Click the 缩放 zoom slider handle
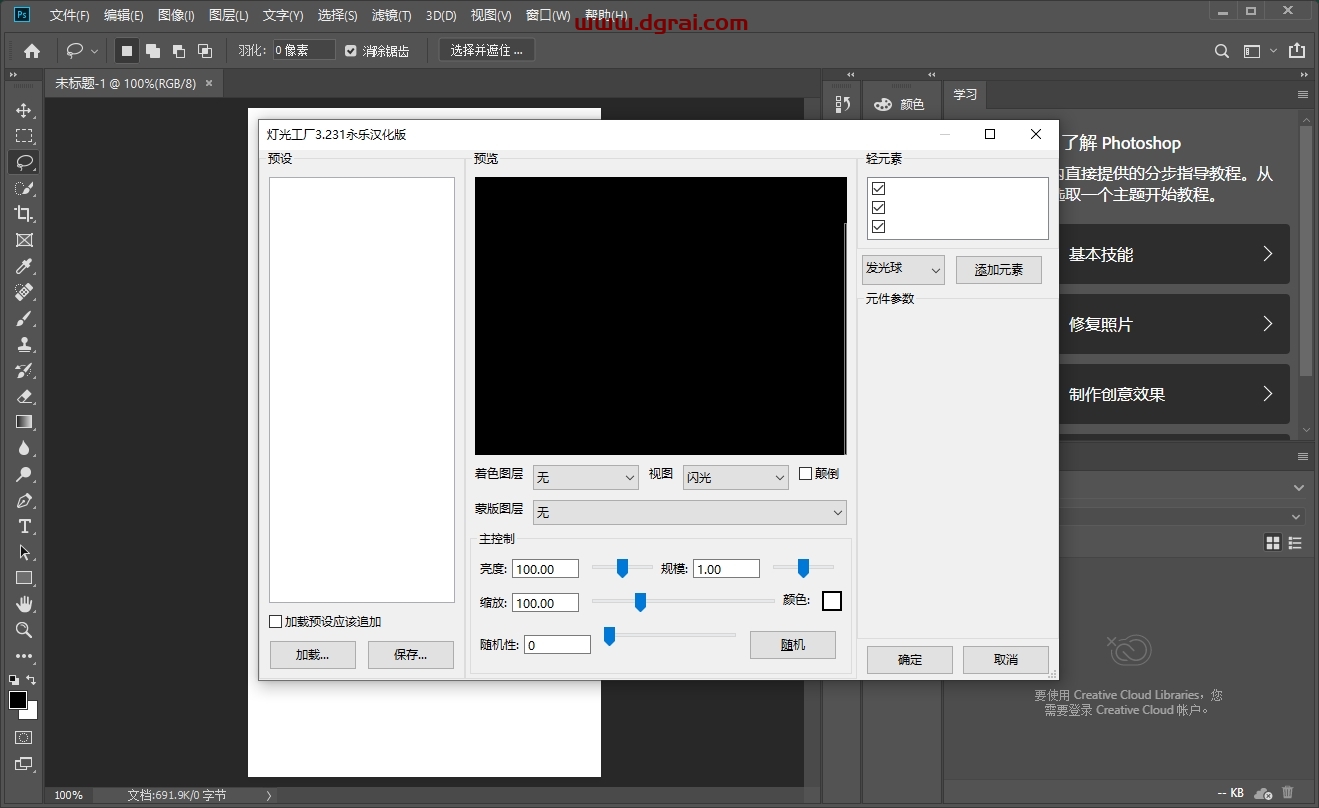1319x808 pixels. (640, 601)
